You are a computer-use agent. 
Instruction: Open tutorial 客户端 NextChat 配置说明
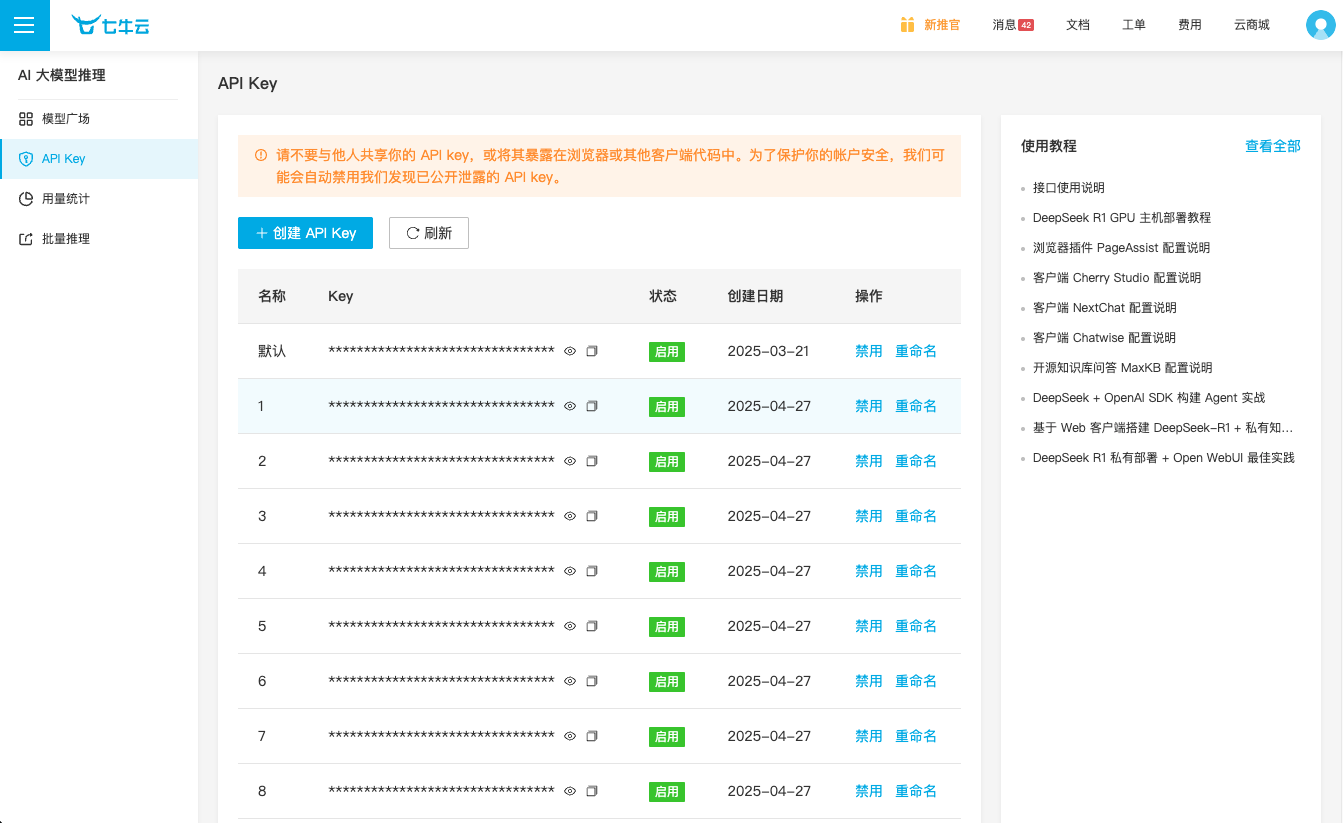1105,308
